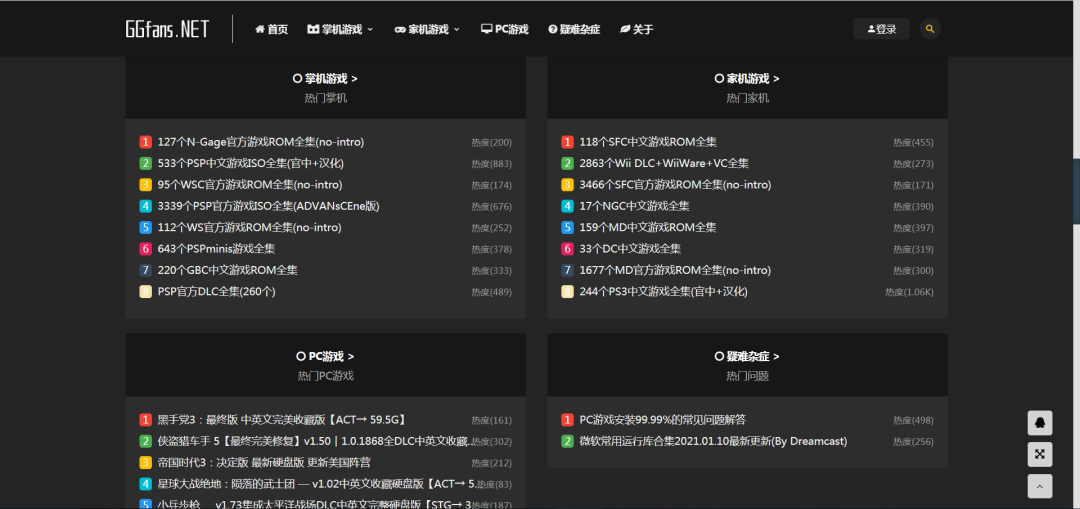The width and height of the screenshot is (1080, 509).
Task: Toggle fullscreen with the expand arrows icon
Action: tap(1040, 455)
